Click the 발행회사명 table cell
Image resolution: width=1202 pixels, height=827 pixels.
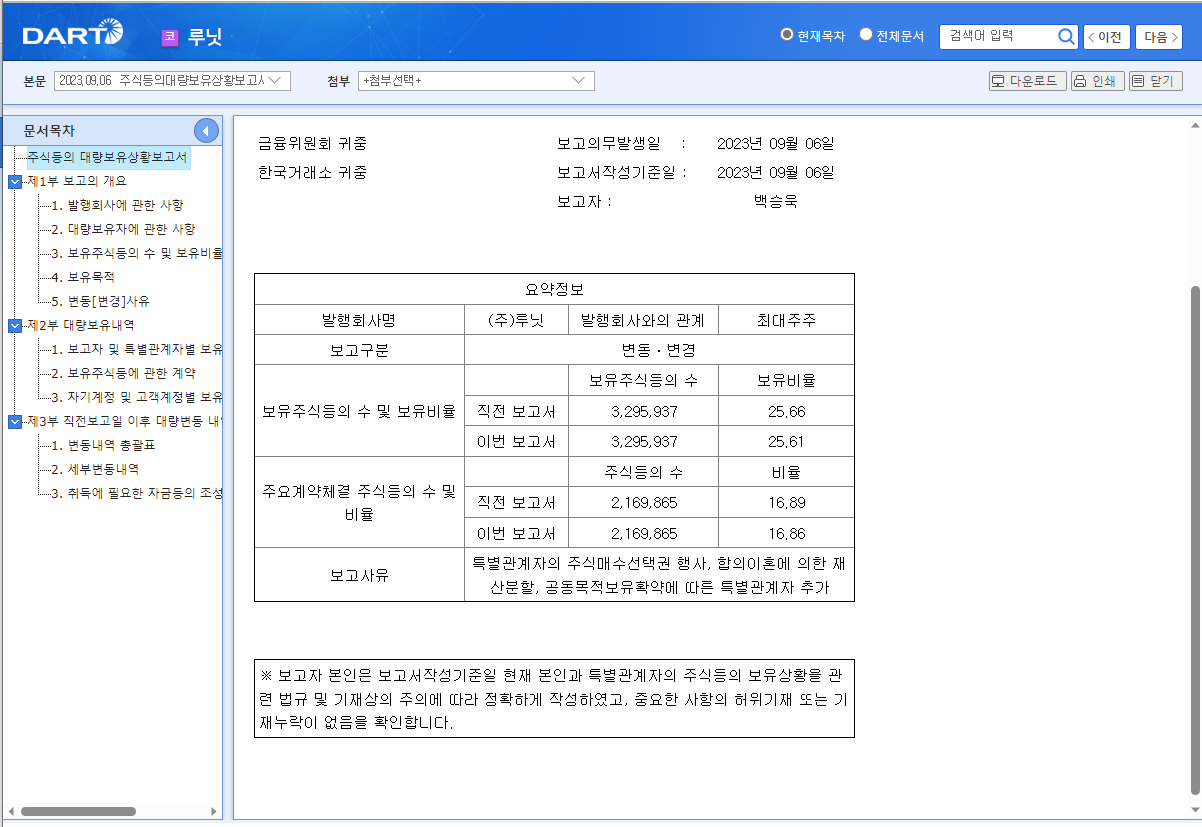coord(359,320)
